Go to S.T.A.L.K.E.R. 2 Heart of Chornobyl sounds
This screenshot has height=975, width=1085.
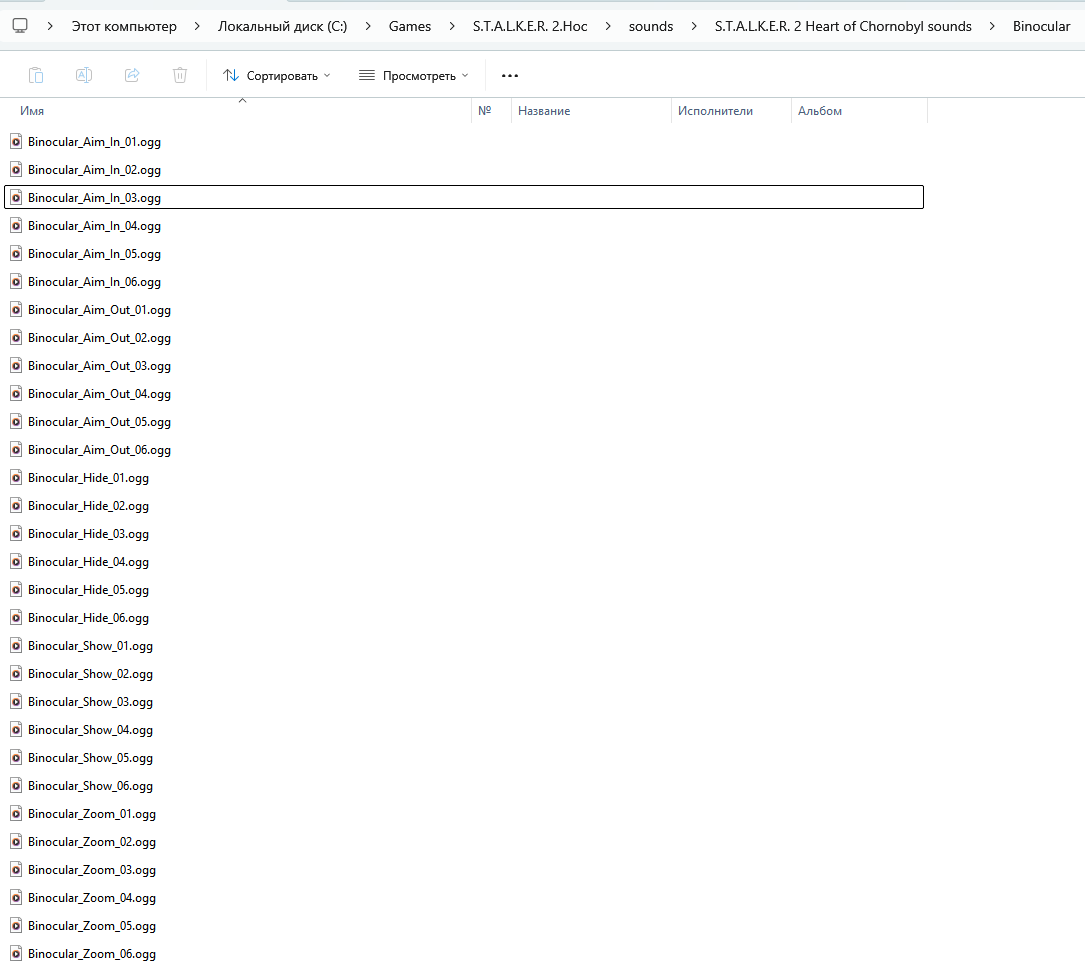843,26
